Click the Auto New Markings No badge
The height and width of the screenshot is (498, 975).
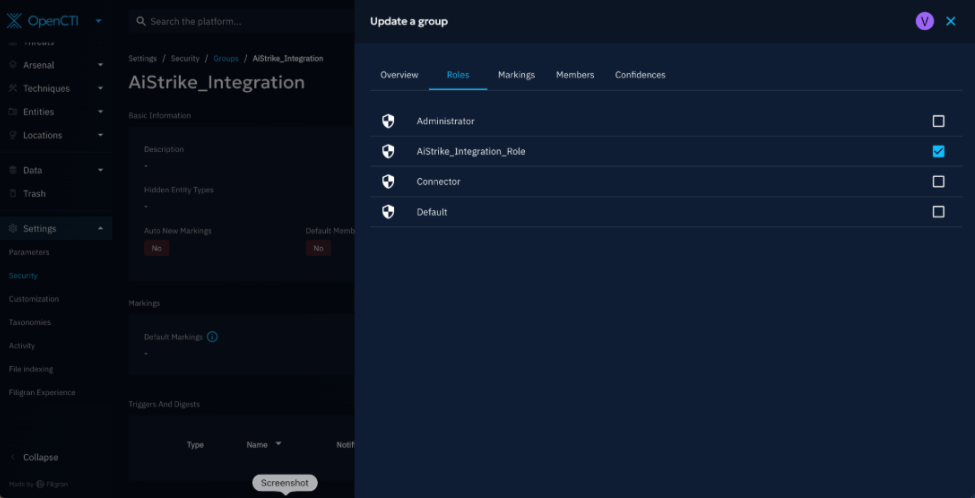(x=157, y=248)
